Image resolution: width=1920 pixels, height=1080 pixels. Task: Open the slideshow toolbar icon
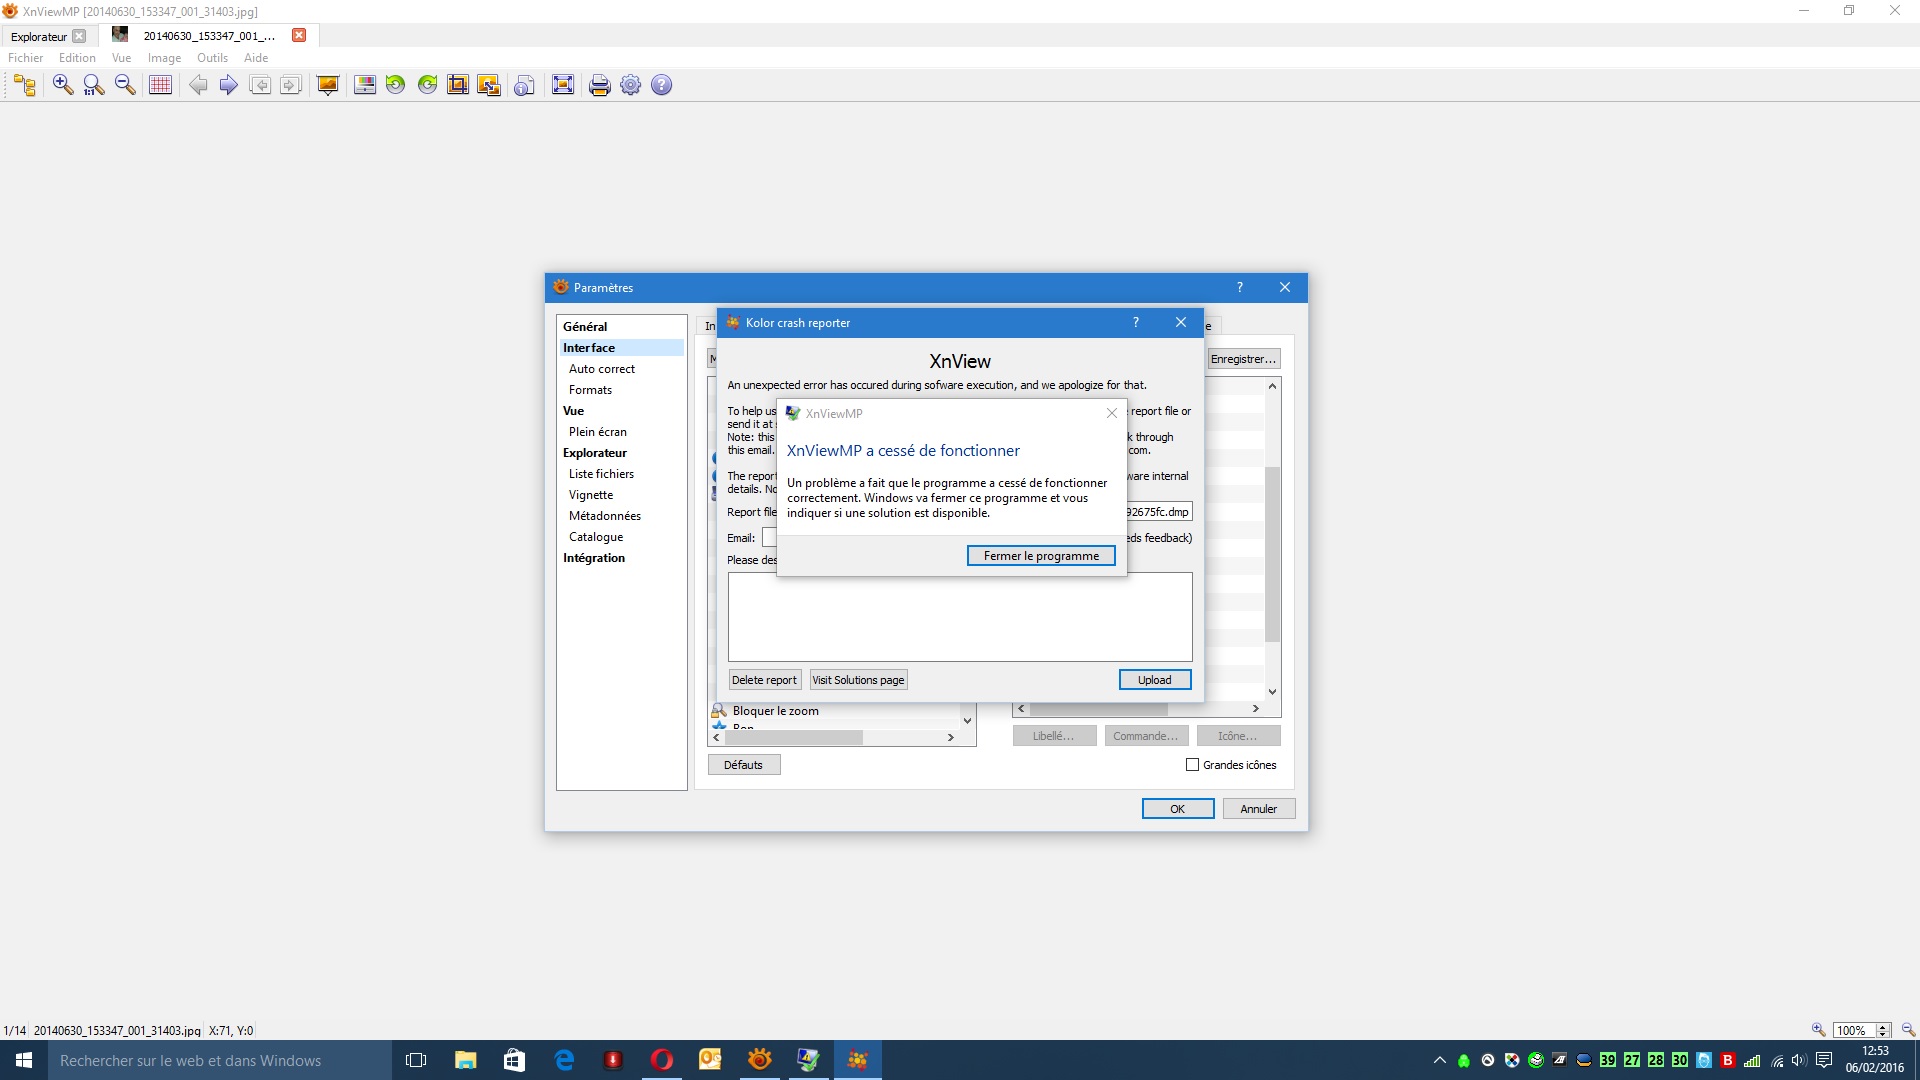click(327, 85)
